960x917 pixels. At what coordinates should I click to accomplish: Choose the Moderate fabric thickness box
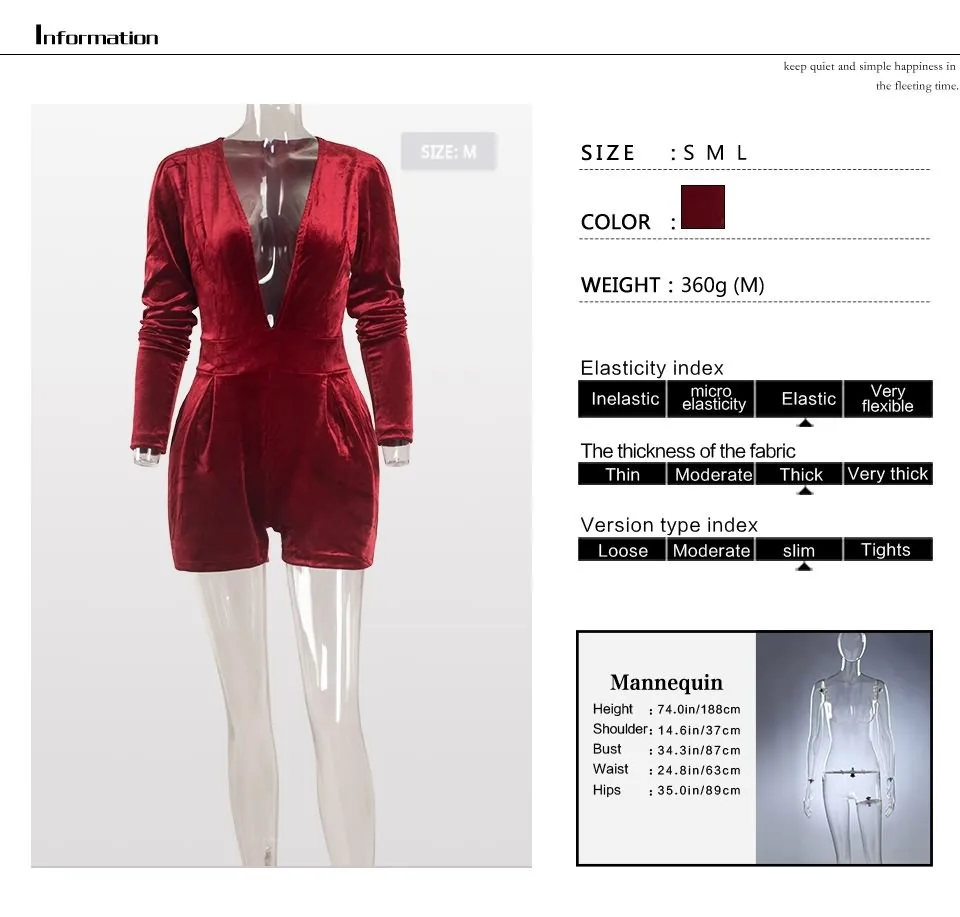point(711,474)
